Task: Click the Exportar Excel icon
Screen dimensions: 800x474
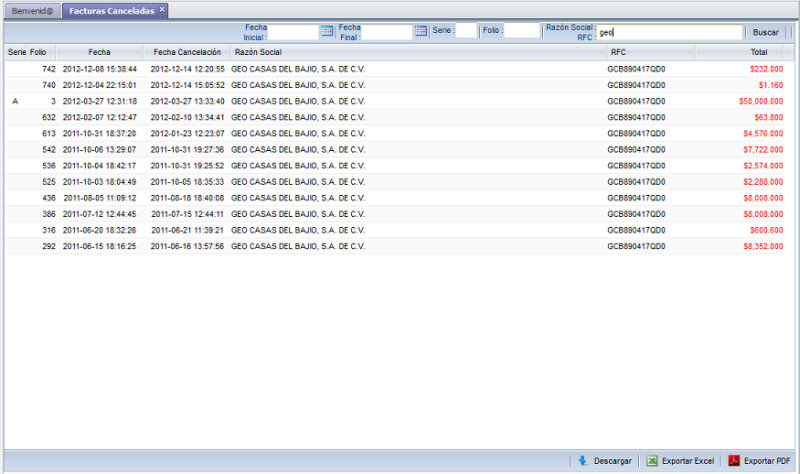Action: click(652, 461)
